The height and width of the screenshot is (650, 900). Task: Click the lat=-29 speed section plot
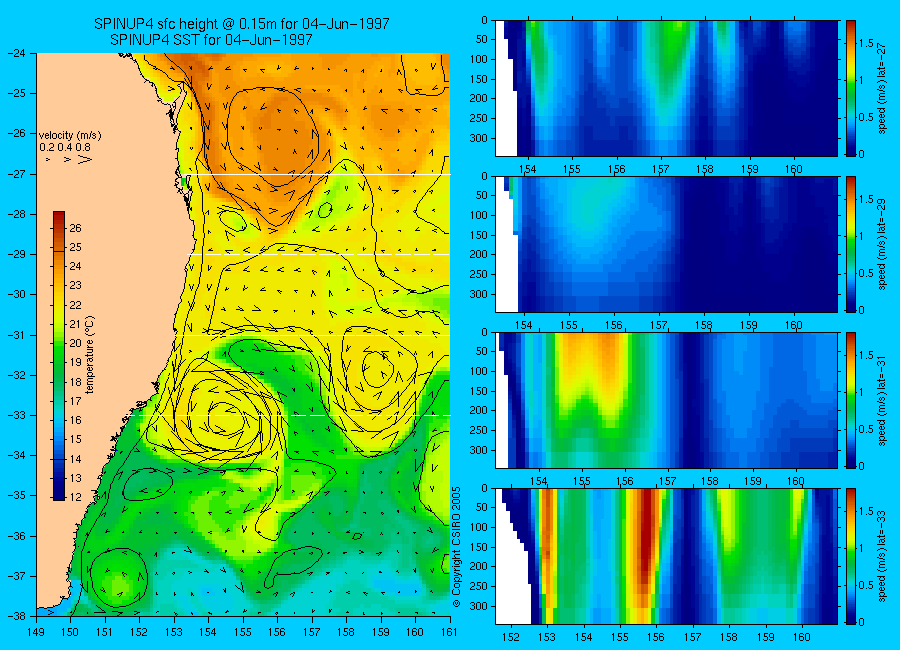[666, 244]
